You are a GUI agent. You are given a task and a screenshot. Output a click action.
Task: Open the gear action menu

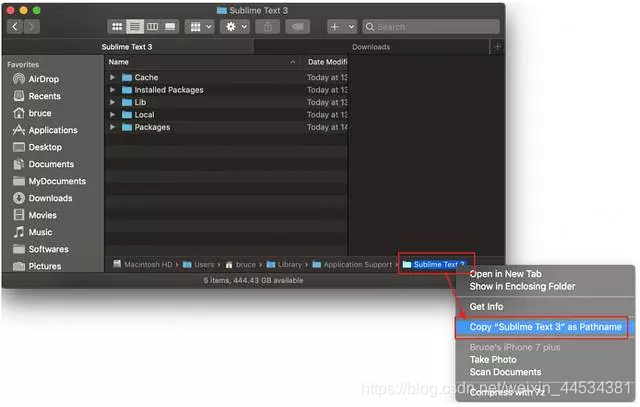click(235, 27)
